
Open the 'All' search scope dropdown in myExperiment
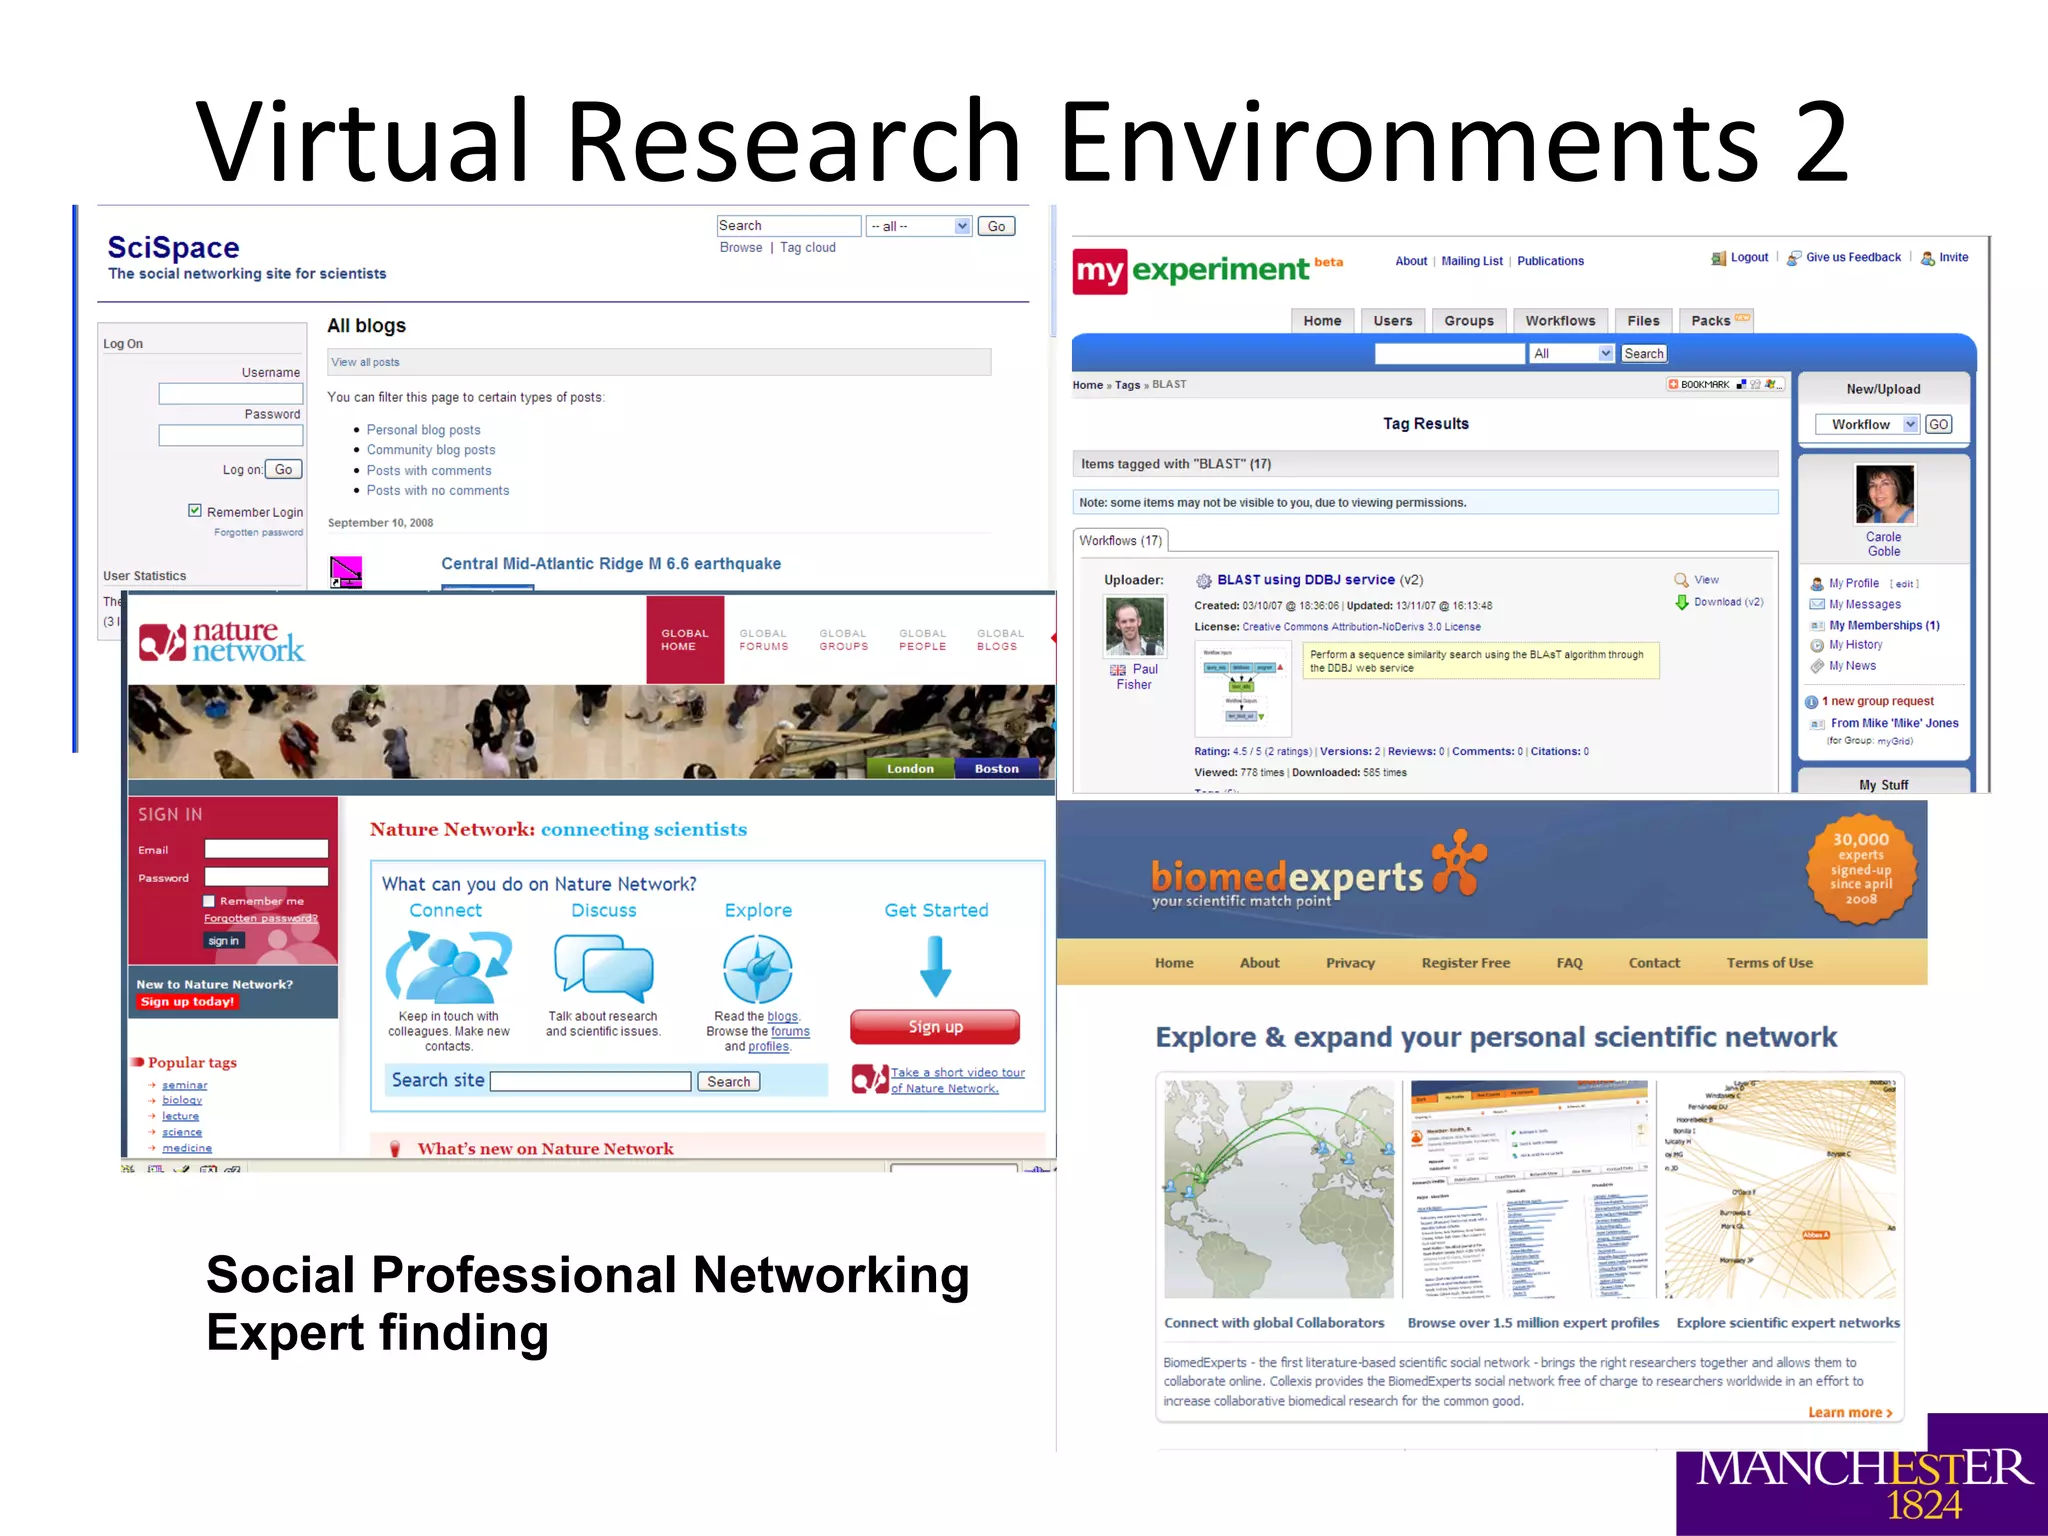coord(1571,353)
